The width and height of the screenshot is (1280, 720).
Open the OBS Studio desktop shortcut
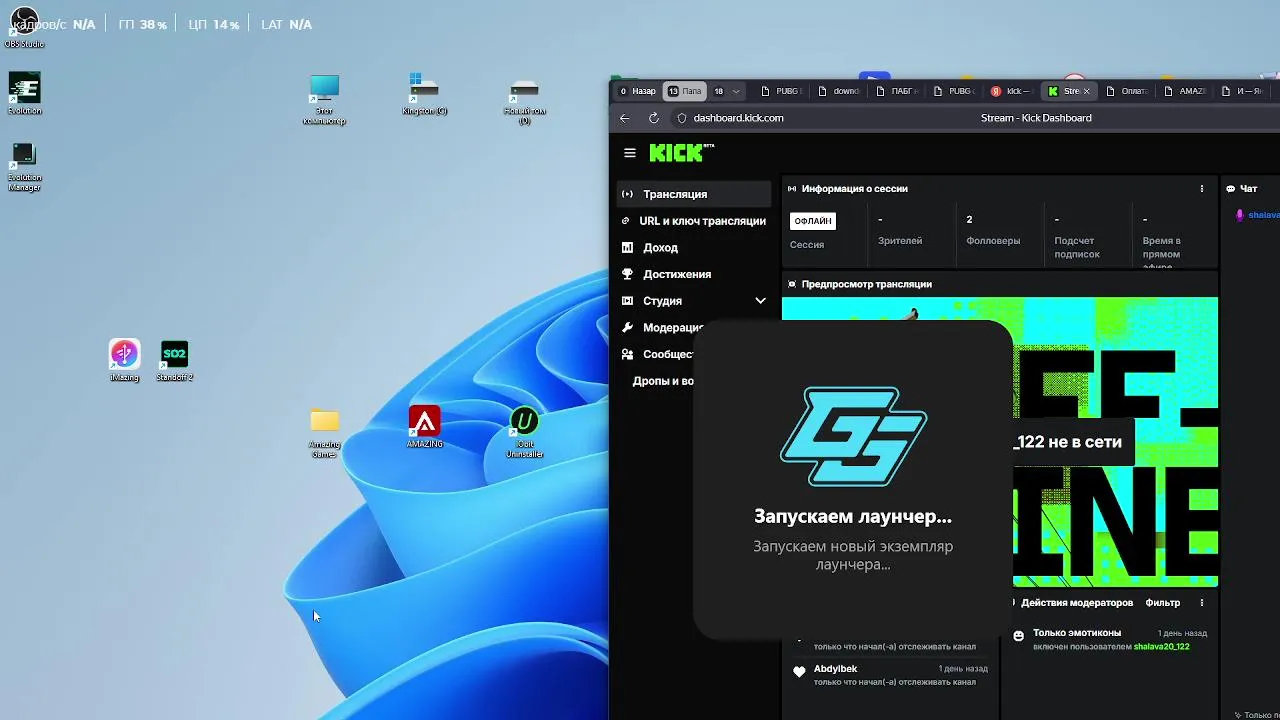point(24,25)
